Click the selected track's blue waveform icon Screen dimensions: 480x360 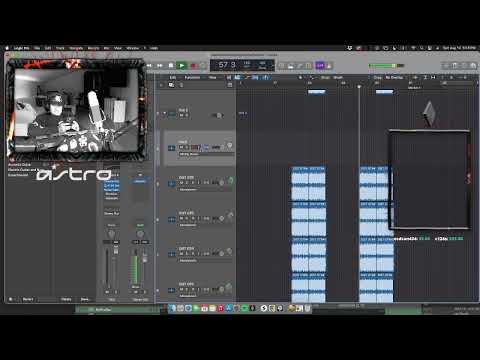coord(172,148)
